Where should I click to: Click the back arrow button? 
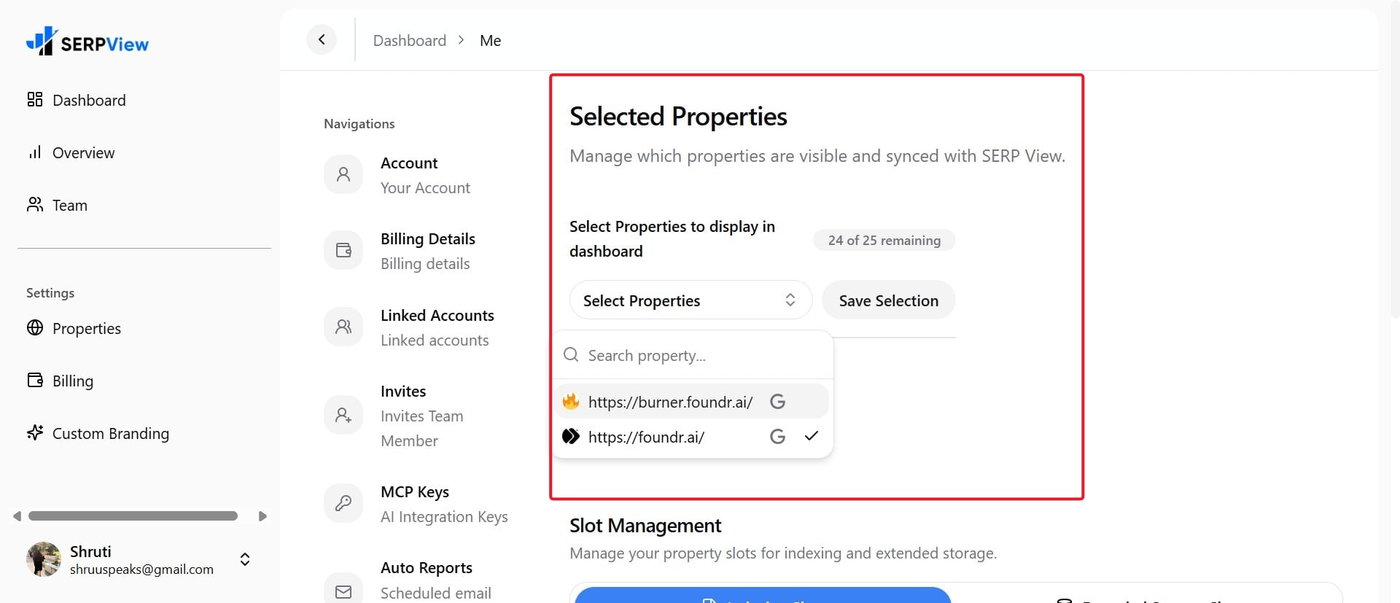[322, 40]
